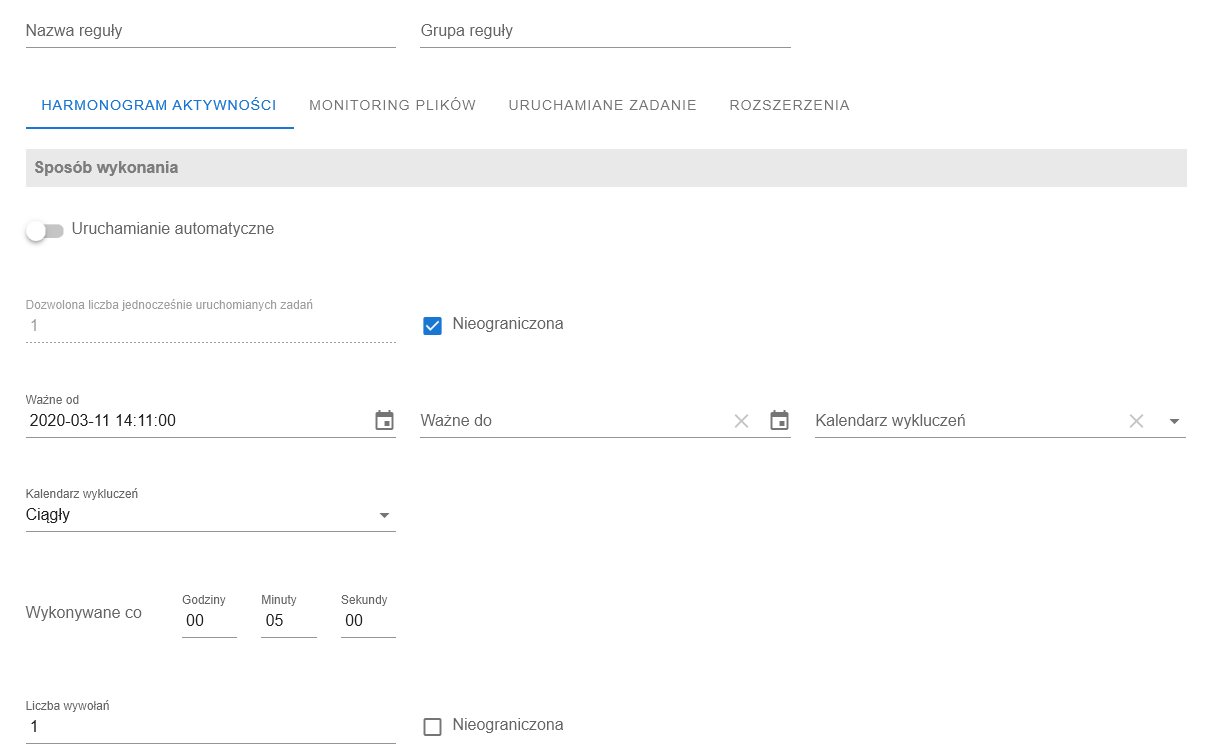Focus the Grupa reguły input field
Viewport: 1220px width, 753px height.
pos(605,31)
